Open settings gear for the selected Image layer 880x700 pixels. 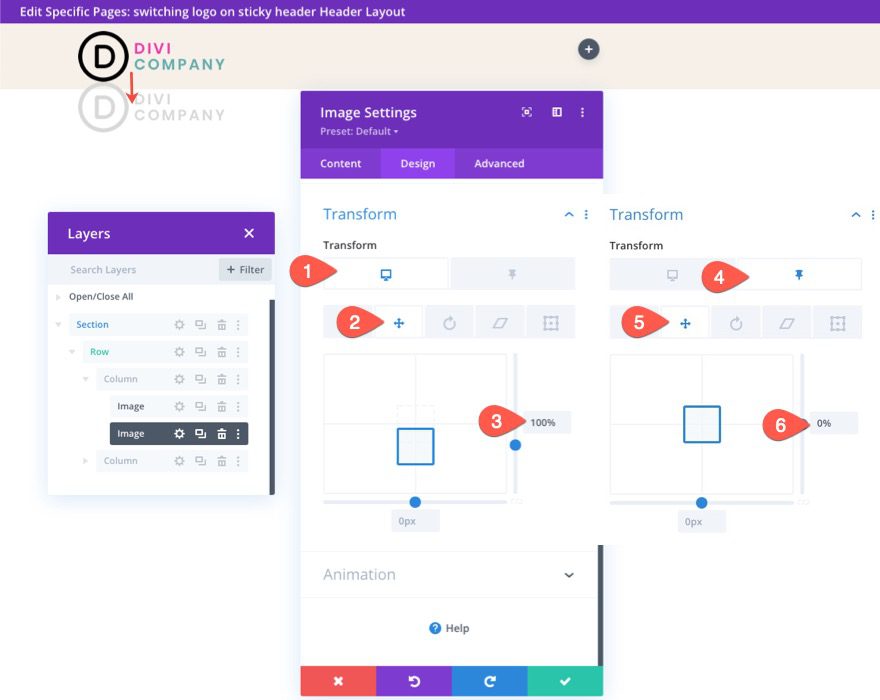click(181, 433)
